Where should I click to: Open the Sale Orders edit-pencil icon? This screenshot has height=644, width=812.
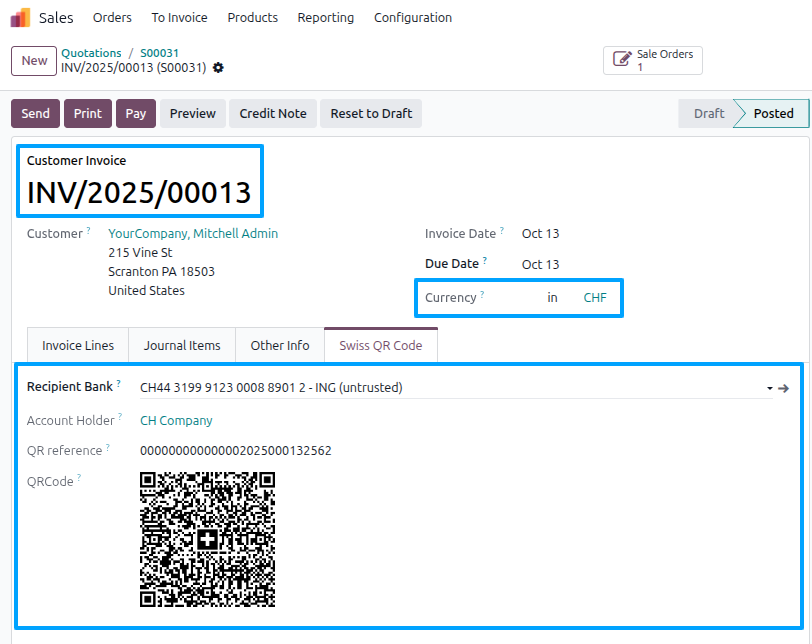click(622, 59)
